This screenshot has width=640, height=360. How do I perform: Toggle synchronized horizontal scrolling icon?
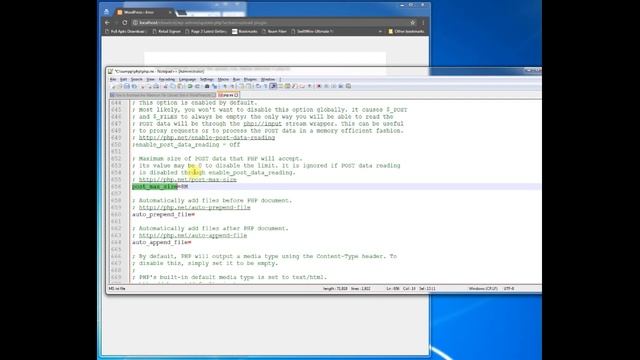point(249,86)
